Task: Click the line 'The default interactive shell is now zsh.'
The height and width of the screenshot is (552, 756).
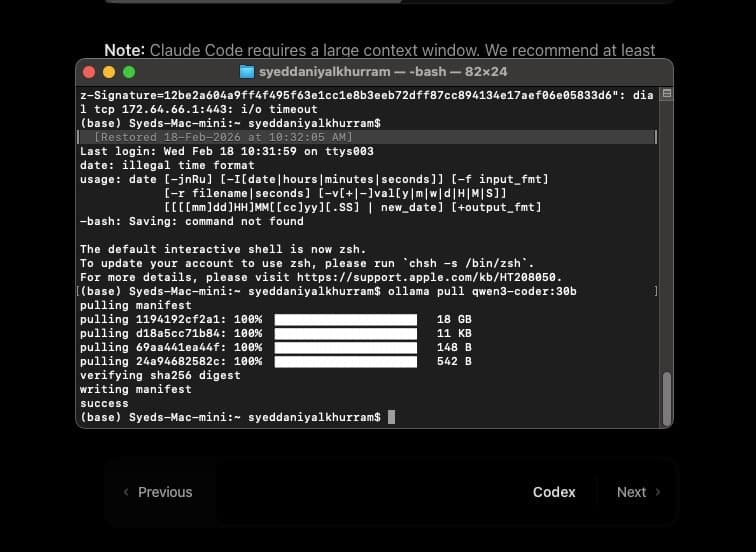Action: pyautogui.click(x=223, y=249)
